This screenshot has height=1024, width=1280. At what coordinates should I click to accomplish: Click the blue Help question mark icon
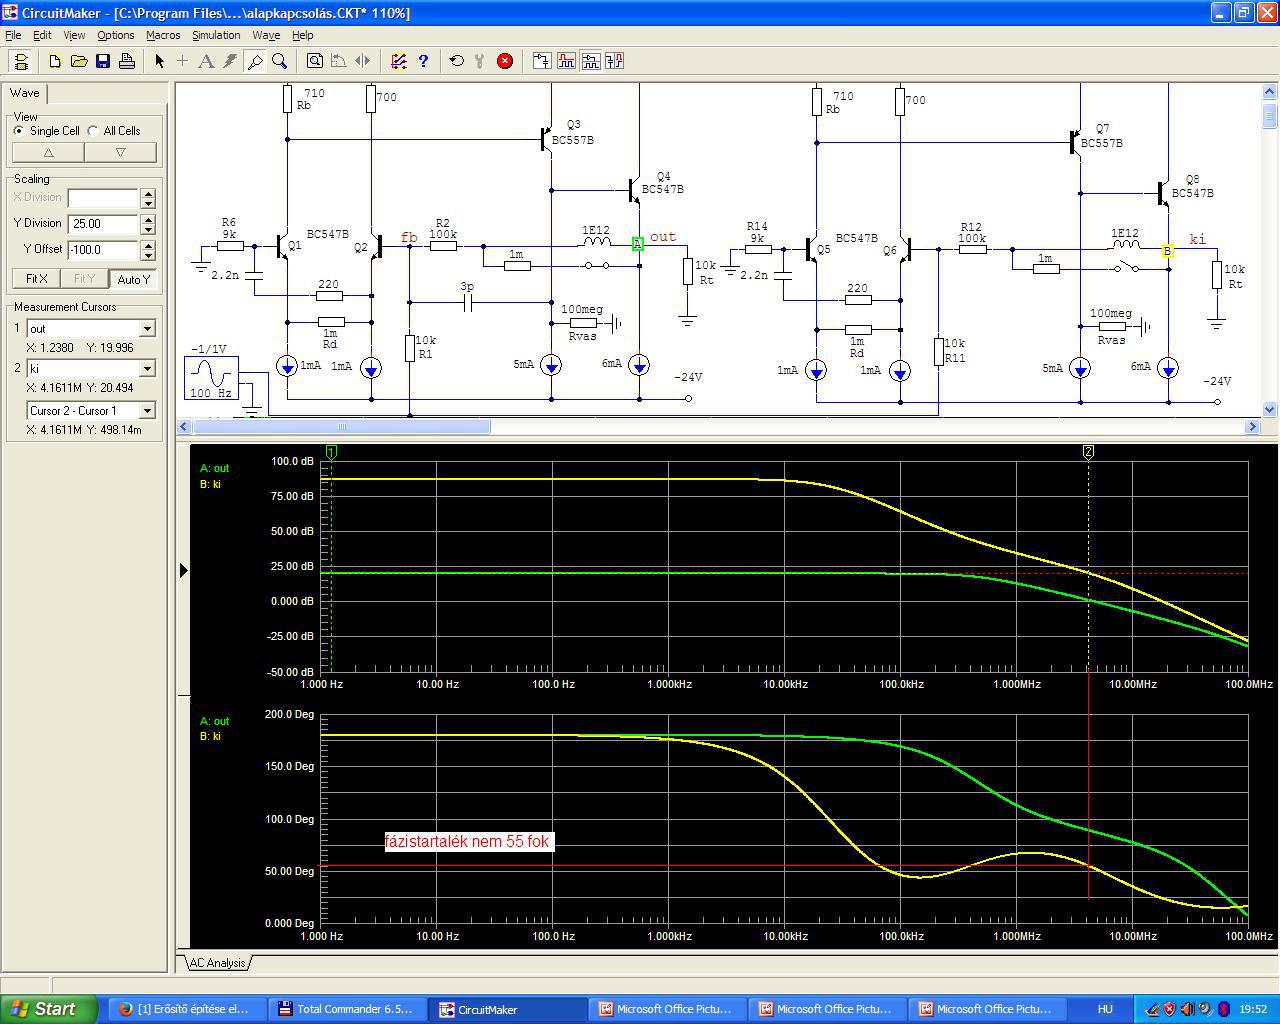click(423, 61)
